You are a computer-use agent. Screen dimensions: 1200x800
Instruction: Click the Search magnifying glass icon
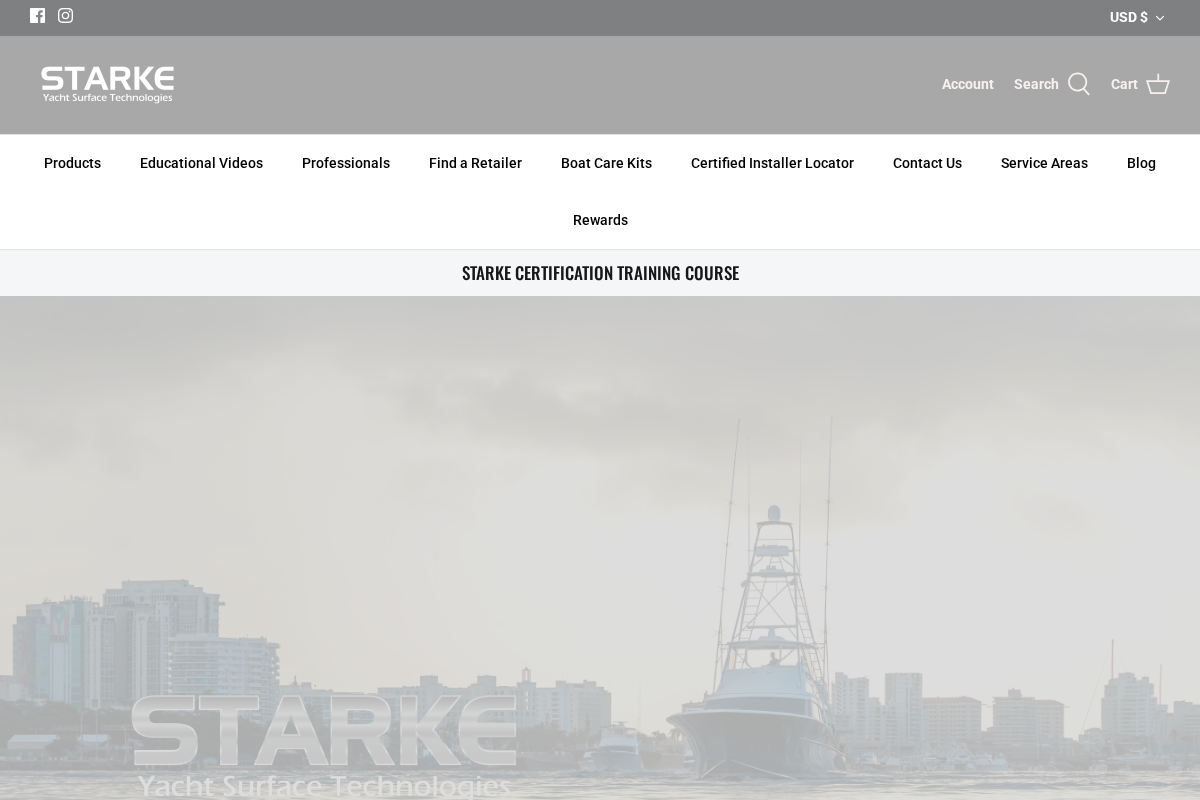point(1078,84)
